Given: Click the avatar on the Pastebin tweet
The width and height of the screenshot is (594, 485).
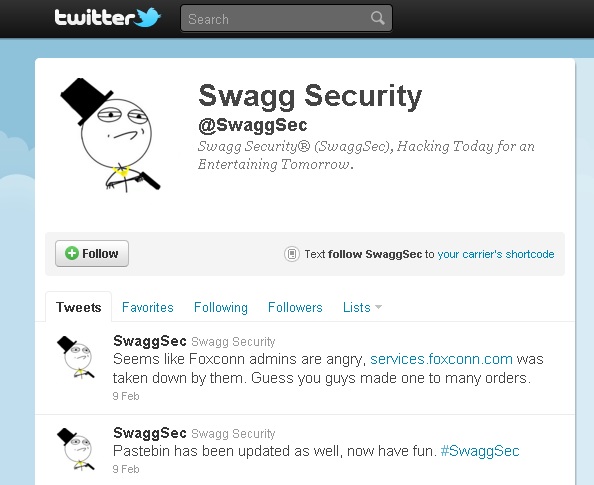Looking at the screenshot, I should [x=75, y=449].
